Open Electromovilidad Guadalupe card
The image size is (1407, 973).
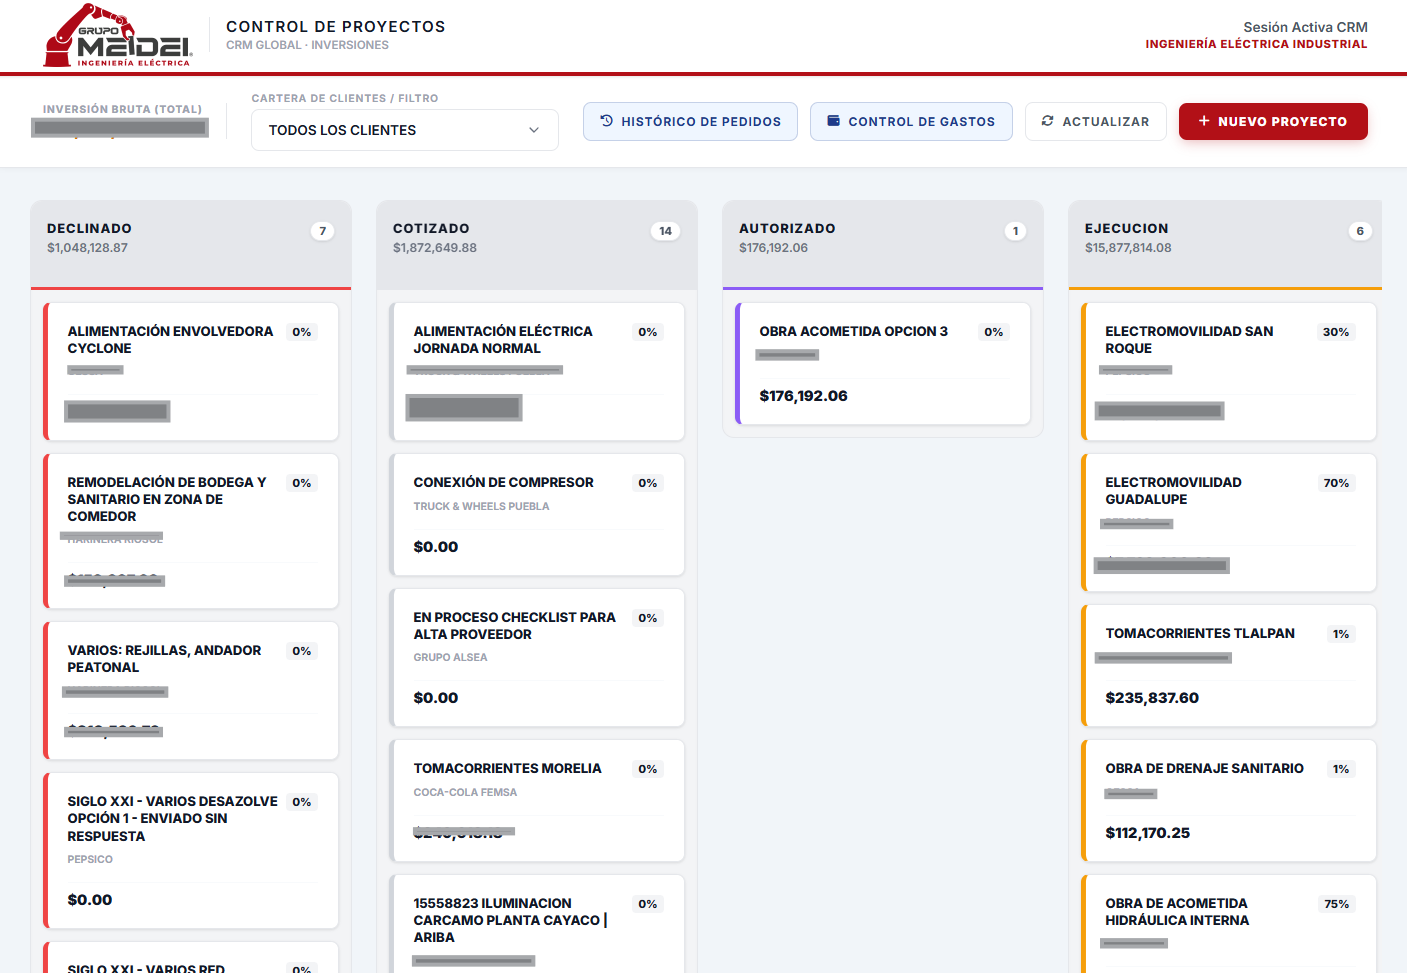(x=1228, y=522)
